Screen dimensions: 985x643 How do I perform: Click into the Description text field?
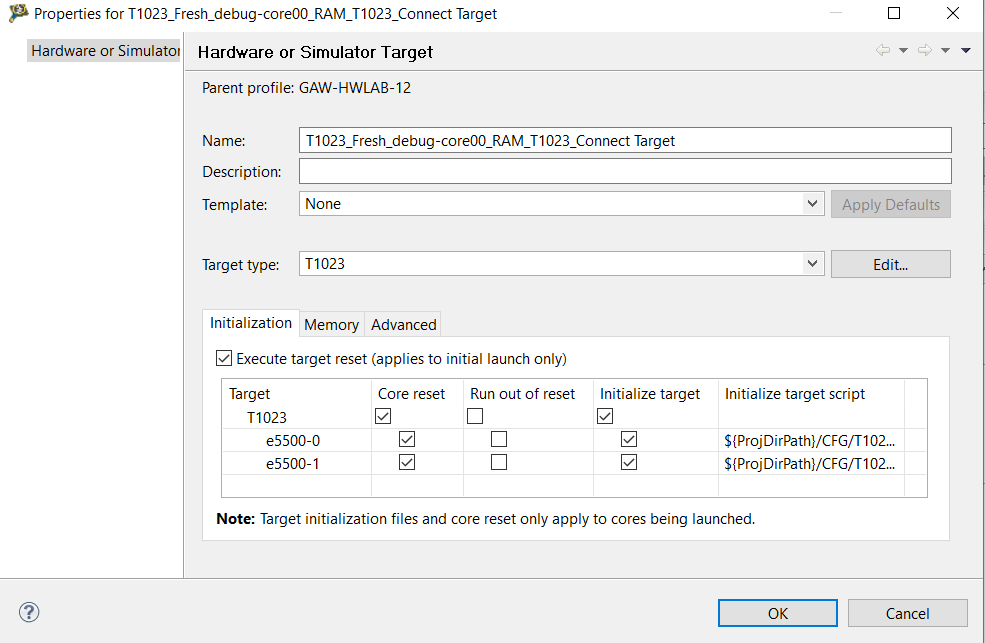click(x=625, y=172)
